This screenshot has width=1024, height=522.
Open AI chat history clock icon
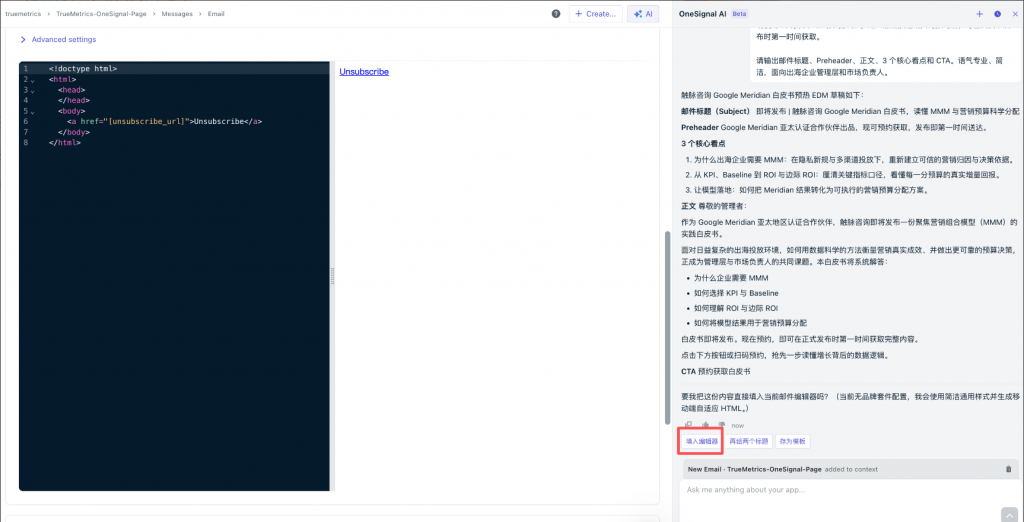[x=997, y=14]
